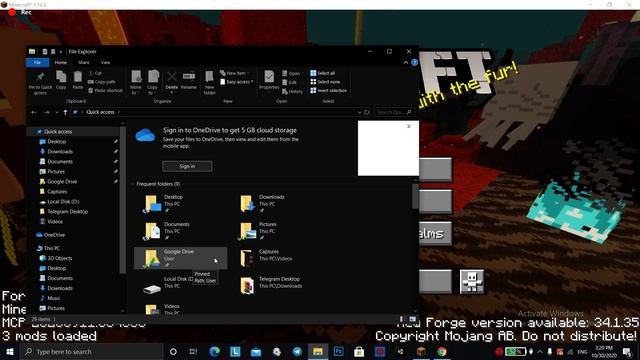Switch to the Home tab
The width and height of the screenshot is (640, 360).
[60, 62]
